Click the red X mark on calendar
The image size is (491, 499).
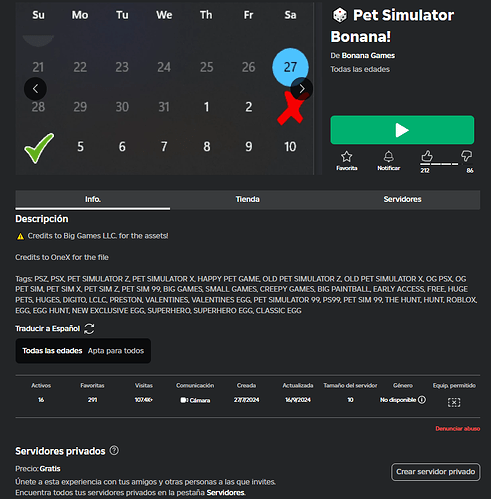coord(290,108)
